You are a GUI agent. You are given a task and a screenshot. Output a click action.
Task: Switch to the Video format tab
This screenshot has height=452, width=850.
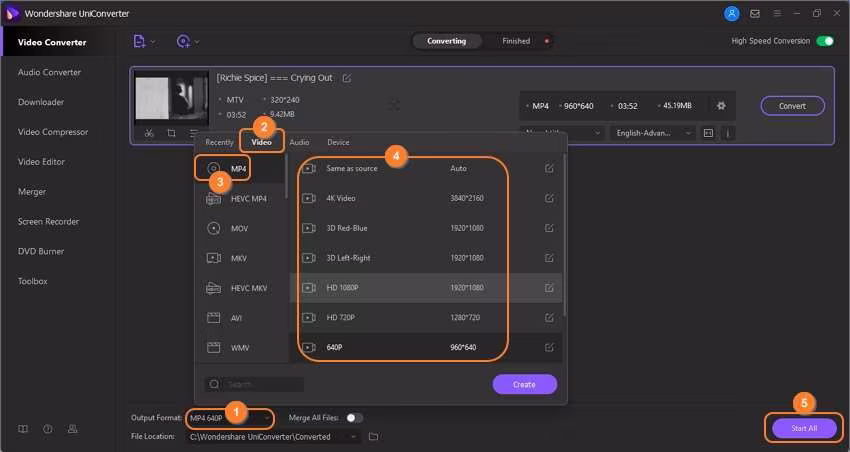(261, 142)
